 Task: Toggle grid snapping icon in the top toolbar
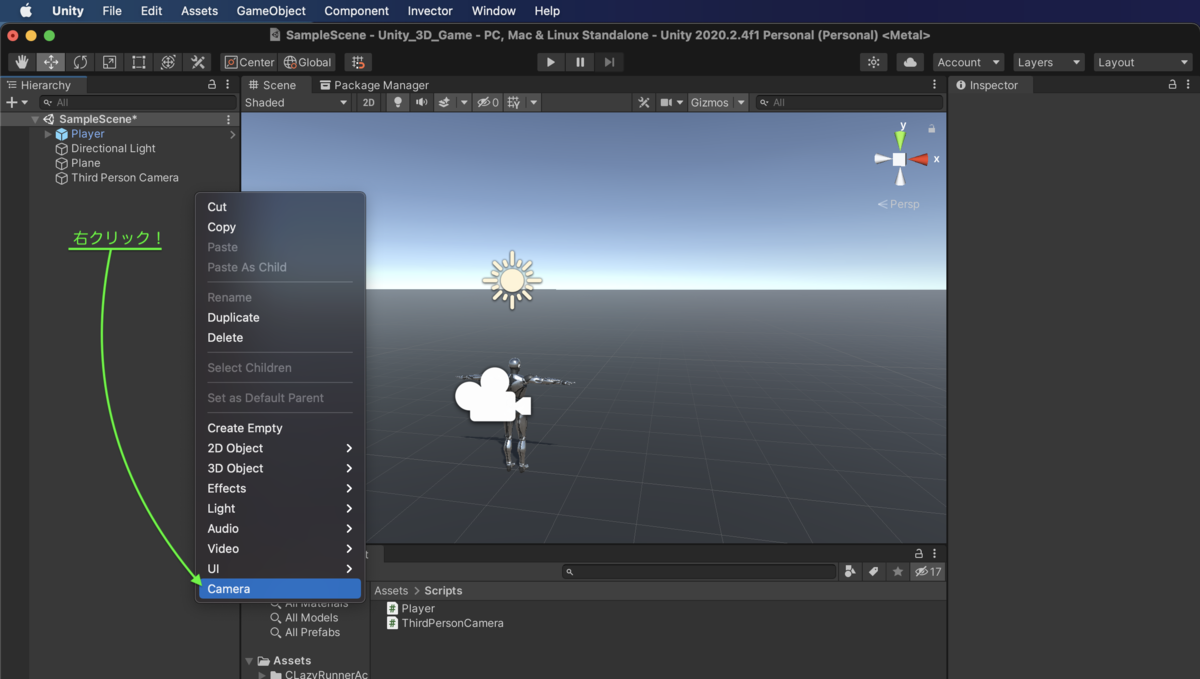[358, 62]
